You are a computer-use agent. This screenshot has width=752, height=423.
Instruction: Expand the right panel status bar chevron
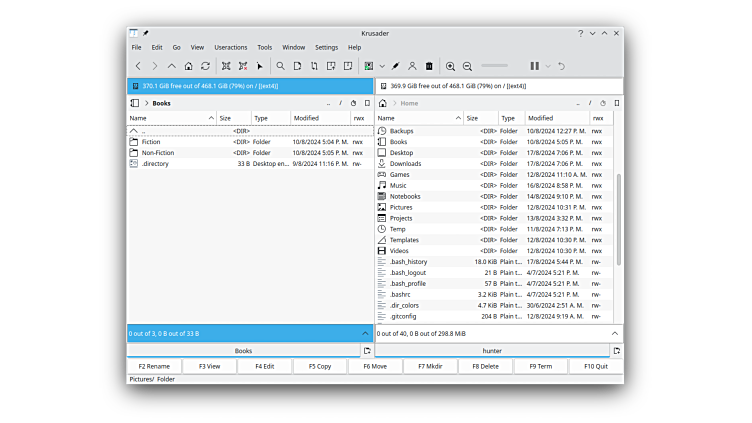click(615, 333)
